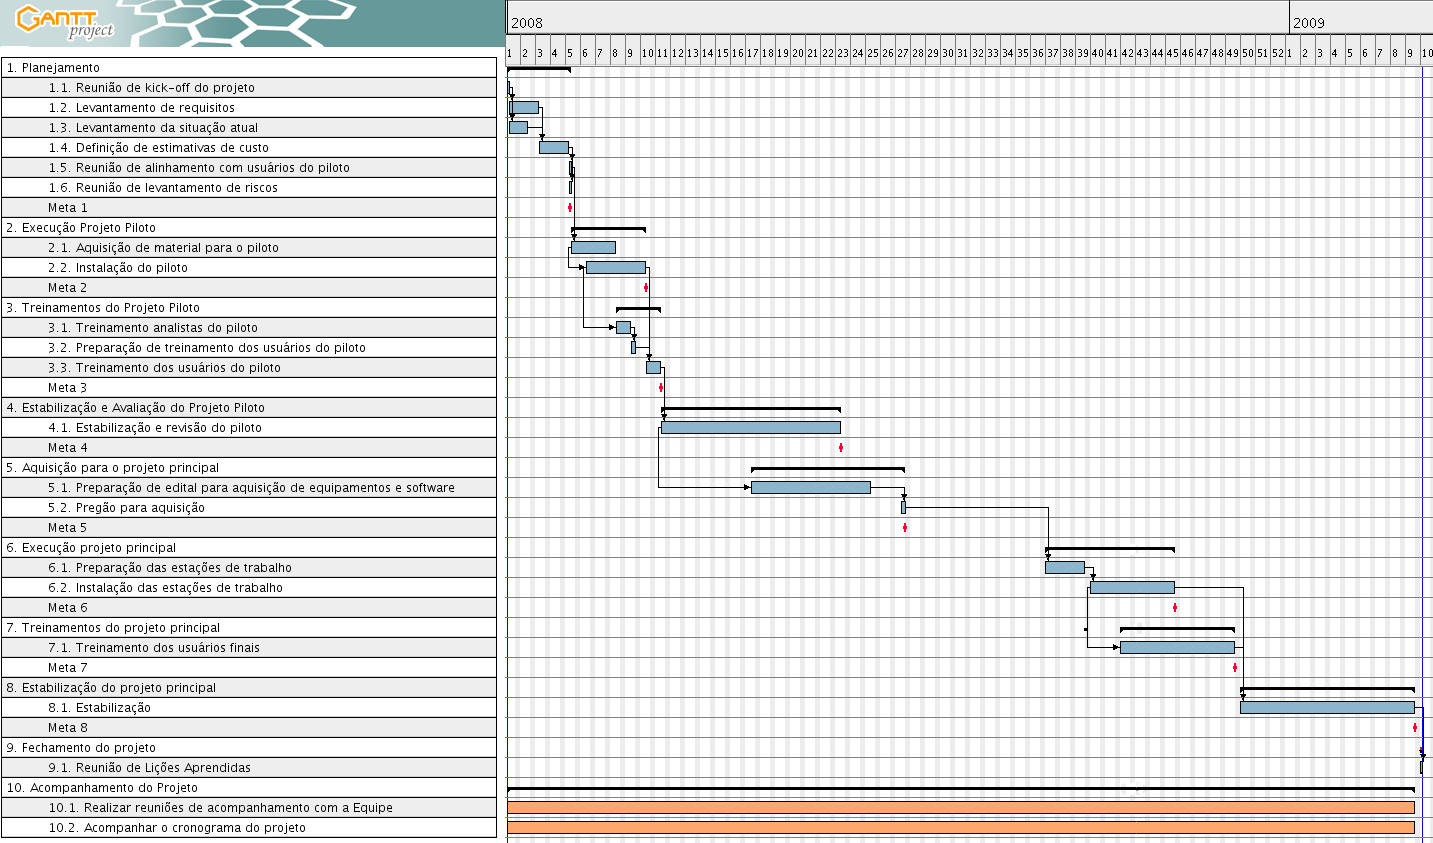The image size is (1433, 843).
Task: Select row '9.1. Reunião de Lições Aprendidas'
Action: (249, 768)
